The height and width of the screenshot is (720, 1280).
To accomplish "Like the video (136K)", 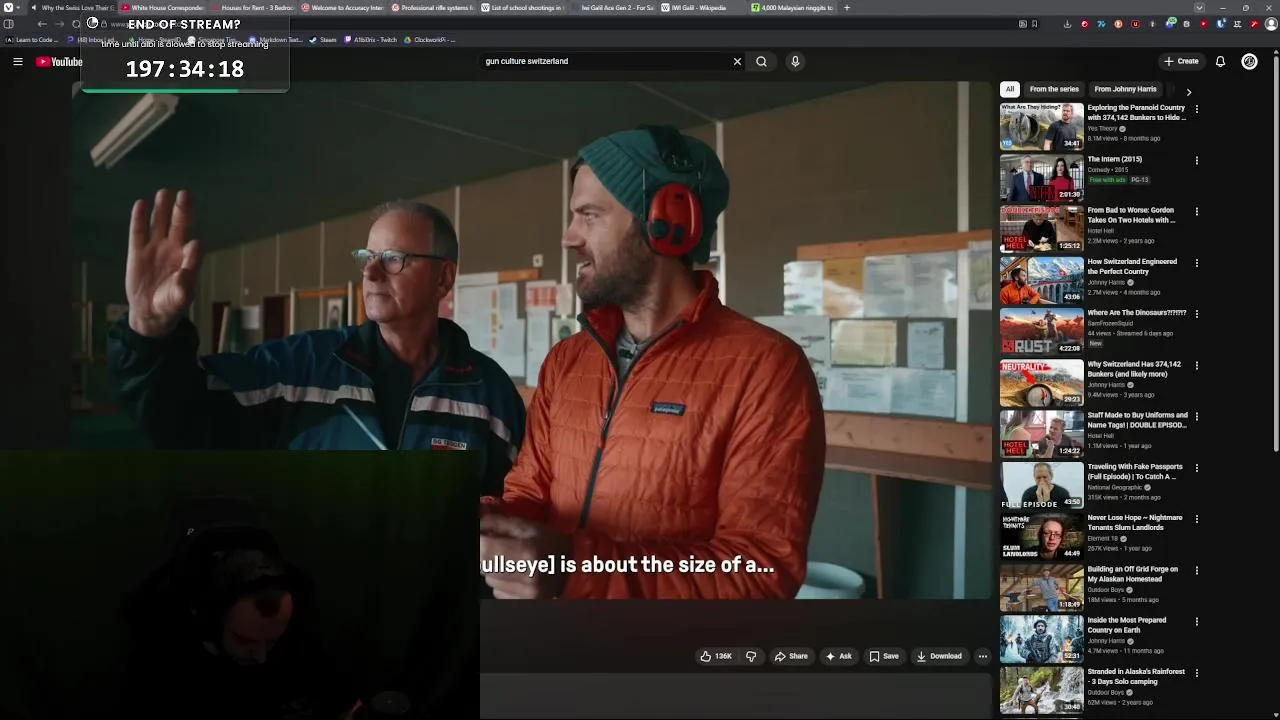I will tap(716, 656).
